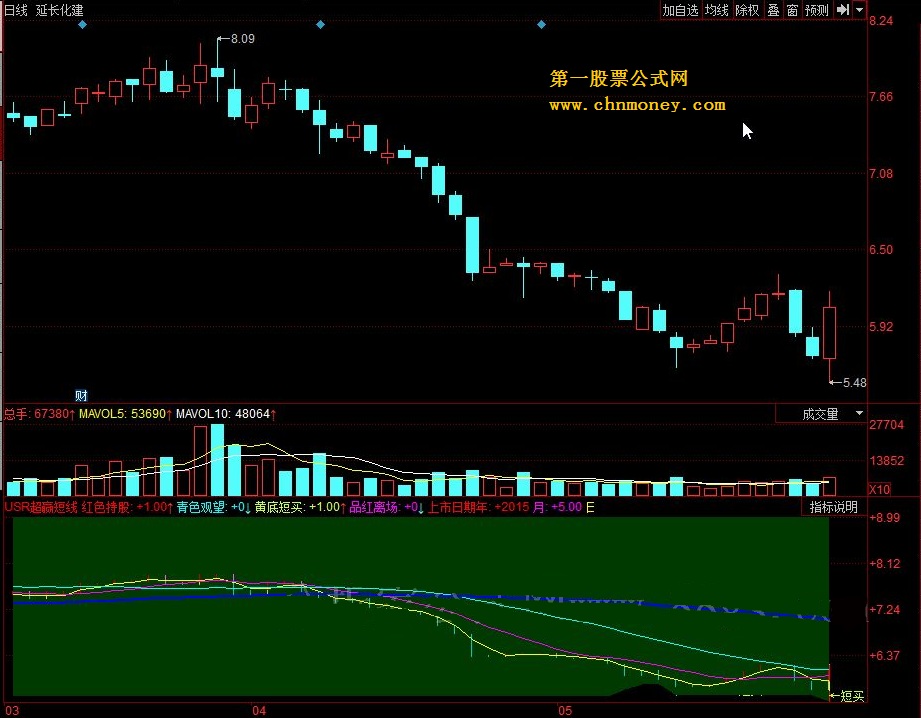The height and width of the screenshot is (718, 921).
Task: Click the MAVOL10: 48064 value
Action: (226, 414)
